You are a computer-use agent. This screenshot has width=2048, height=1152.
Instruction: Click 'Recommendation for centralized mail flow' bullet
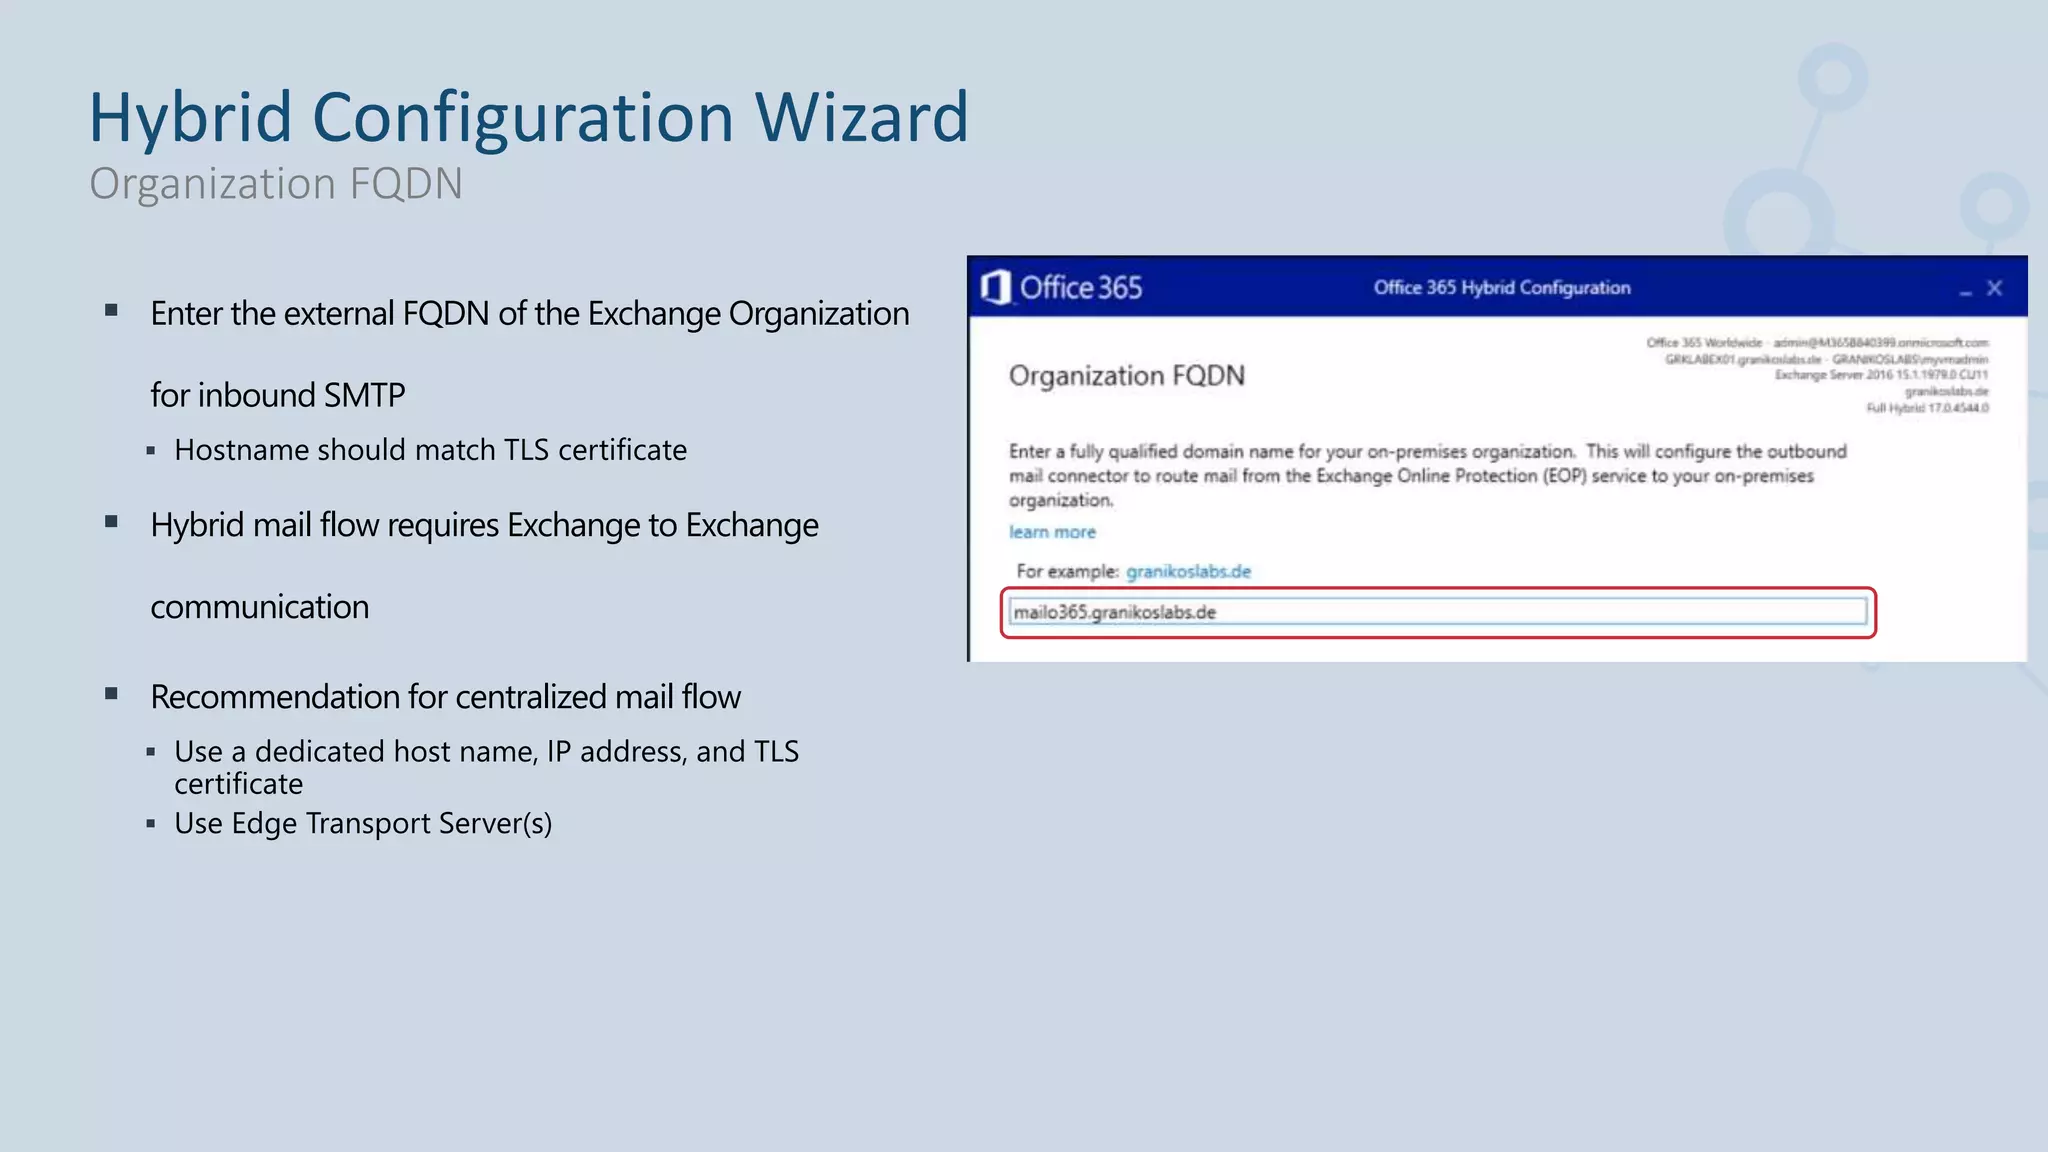coord(445,697)
